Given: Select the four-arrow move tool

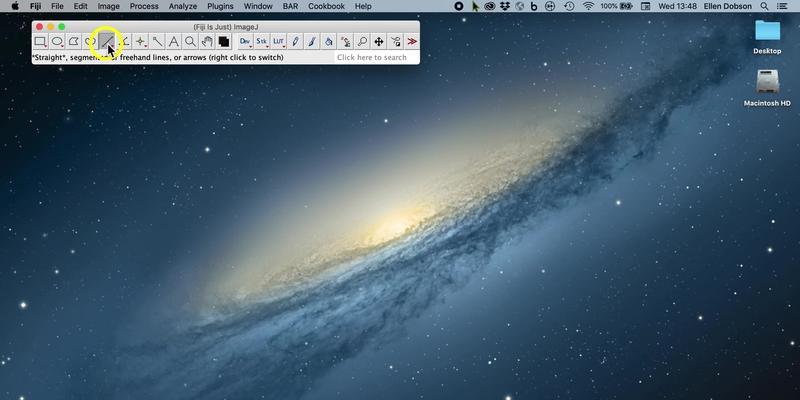Looking at the screenshot, I should (379, 41).
